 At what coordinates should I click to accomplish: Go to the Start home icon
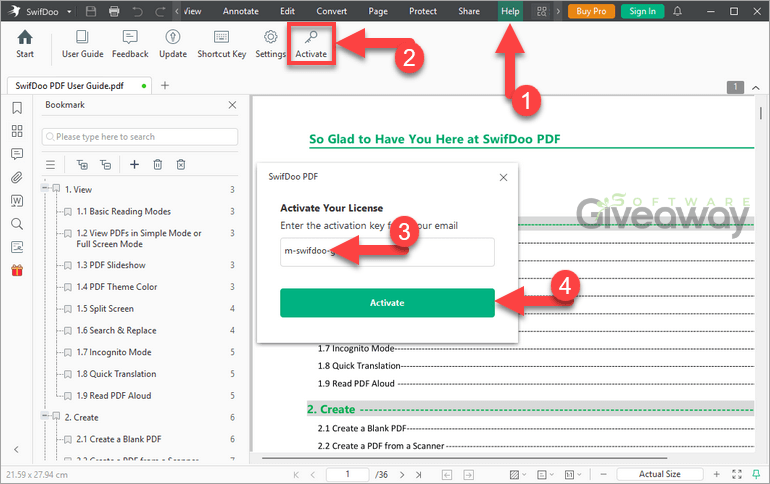tap(25, 44)
